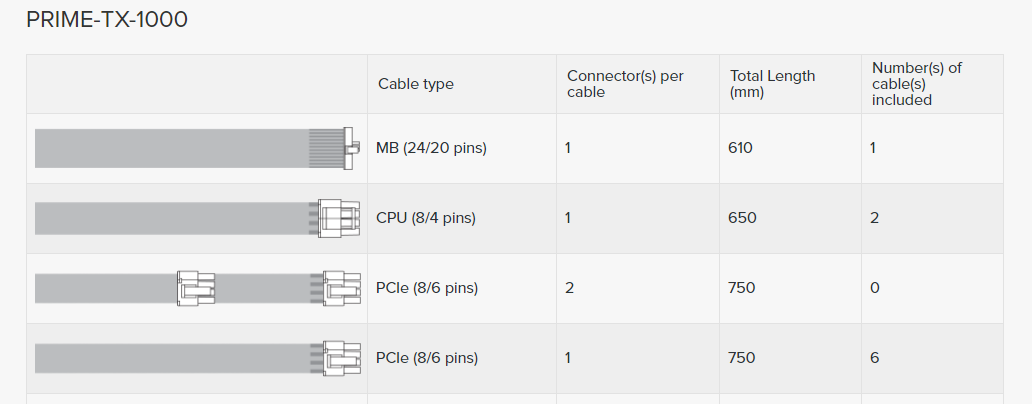Select the single-connector PCIe cable image in last row
This screenshot has height=404, width=1032.
click(x=196, y=358)
